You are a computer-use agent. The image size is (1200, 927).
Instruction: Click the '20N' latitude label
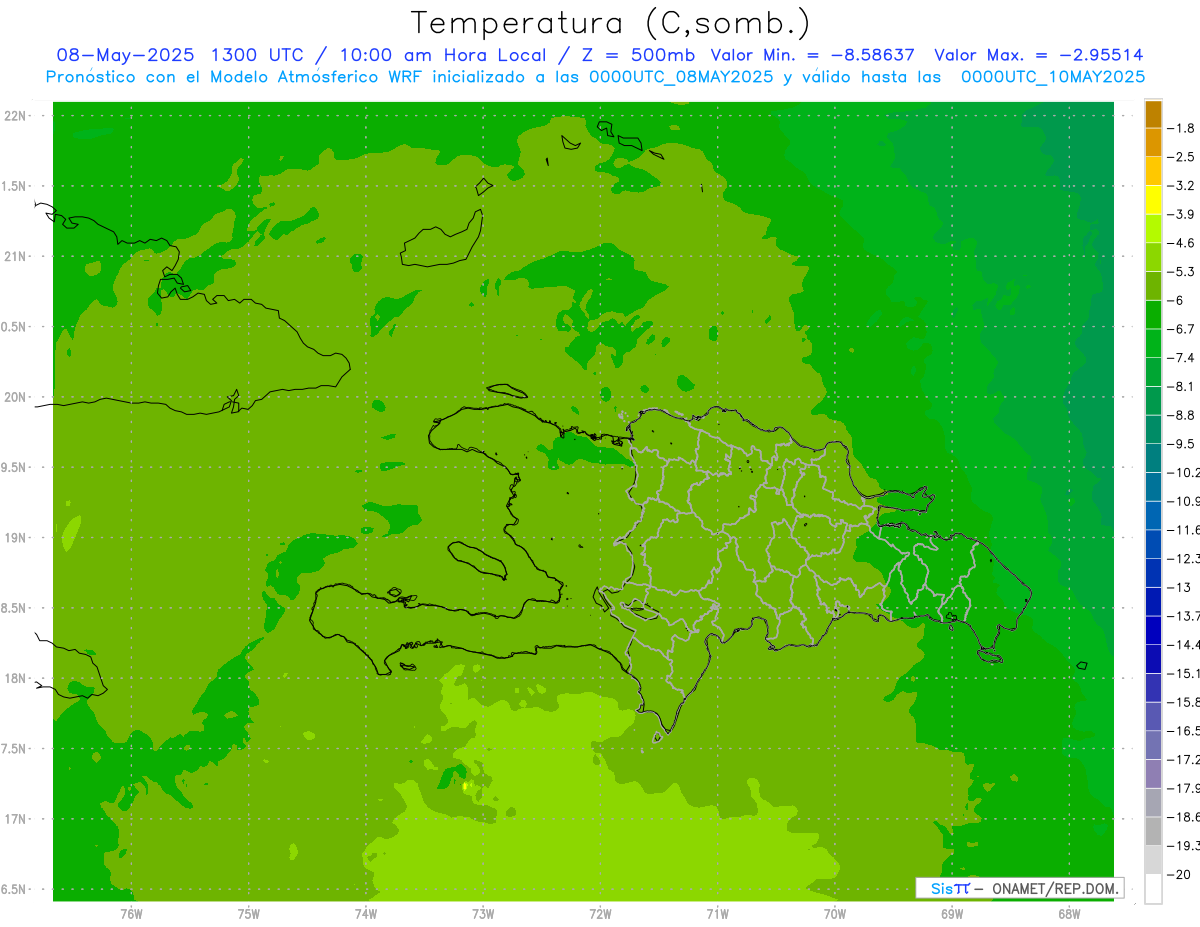click(x=15, y=397)
